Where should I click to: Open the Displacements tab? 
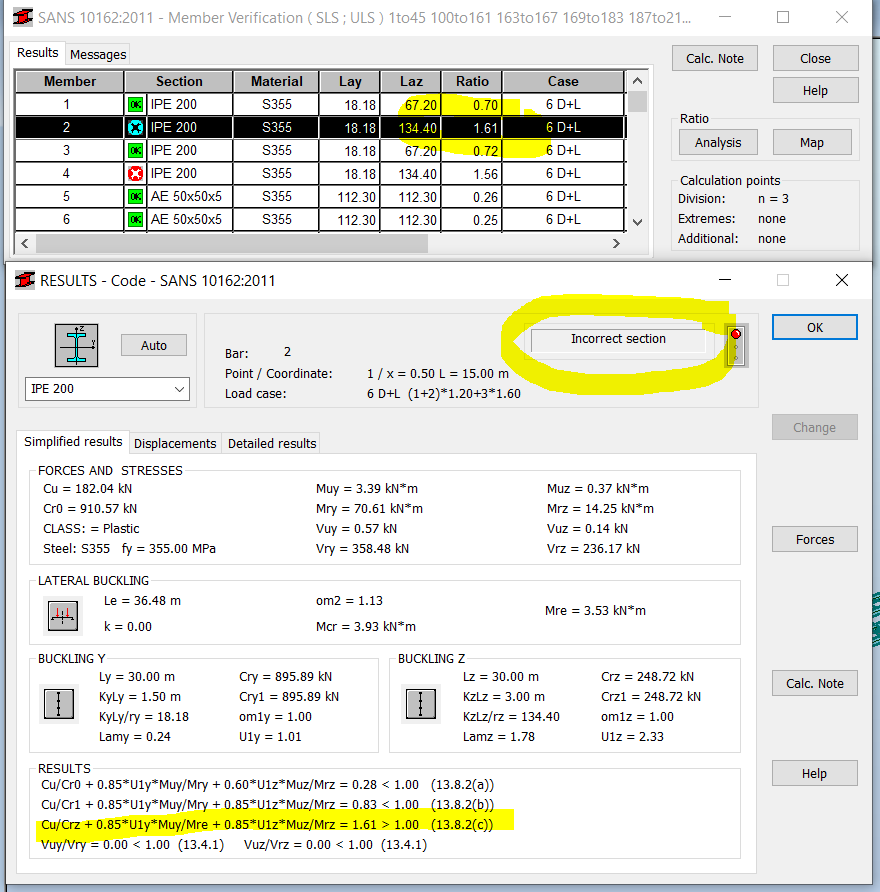[x=175, y=443]
